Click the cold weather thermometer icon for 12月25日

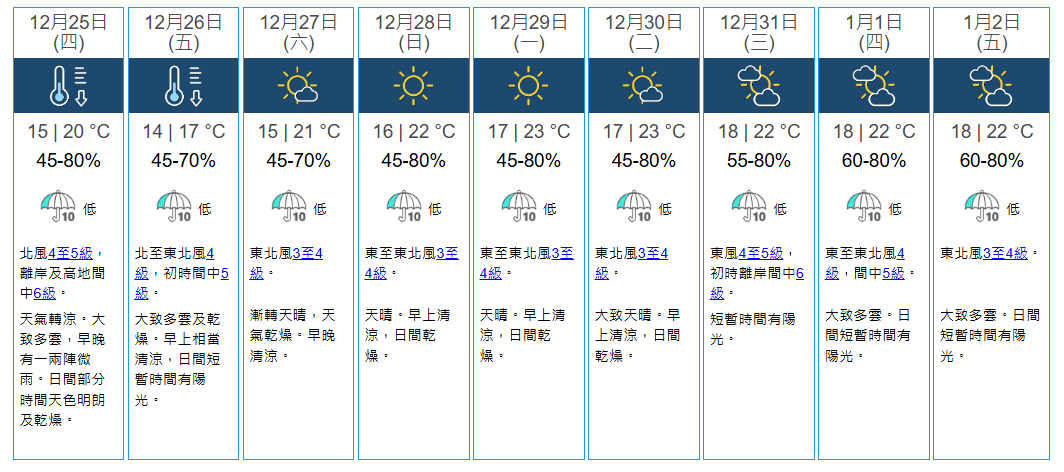click(68, 86)
